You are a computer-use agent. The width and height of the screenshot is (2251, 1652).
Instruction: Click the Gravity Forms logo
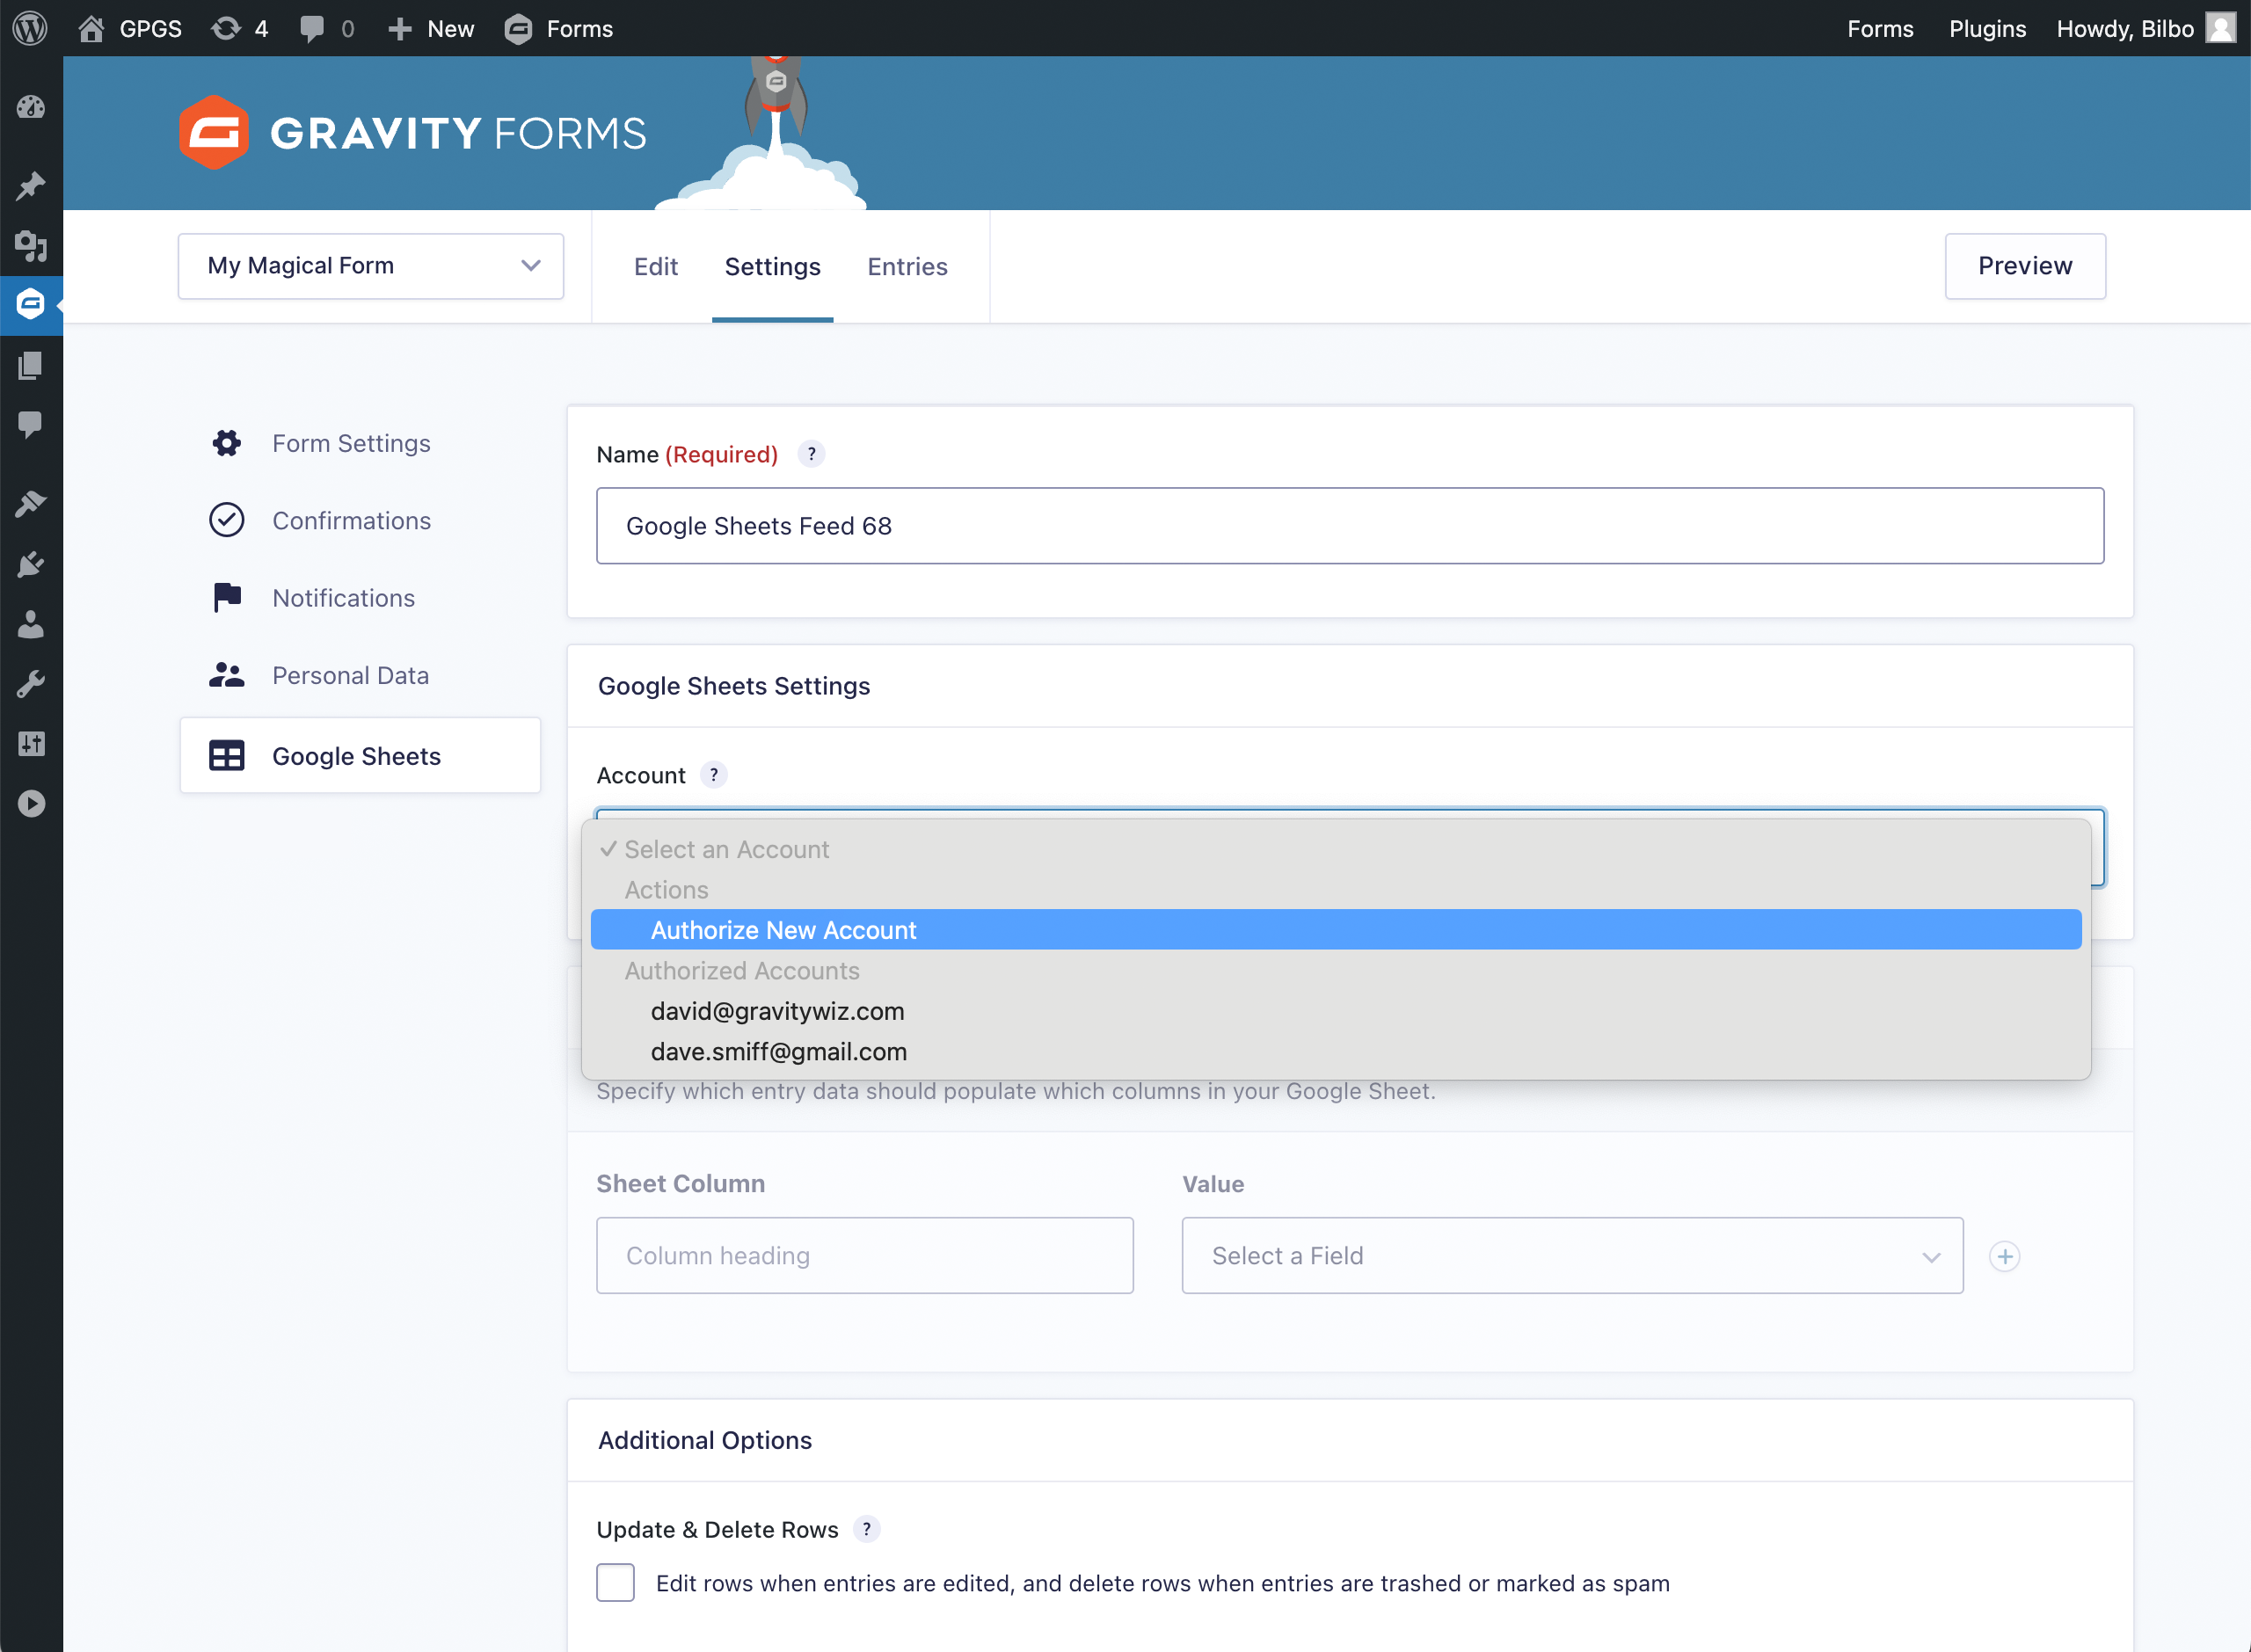(413, 133)
